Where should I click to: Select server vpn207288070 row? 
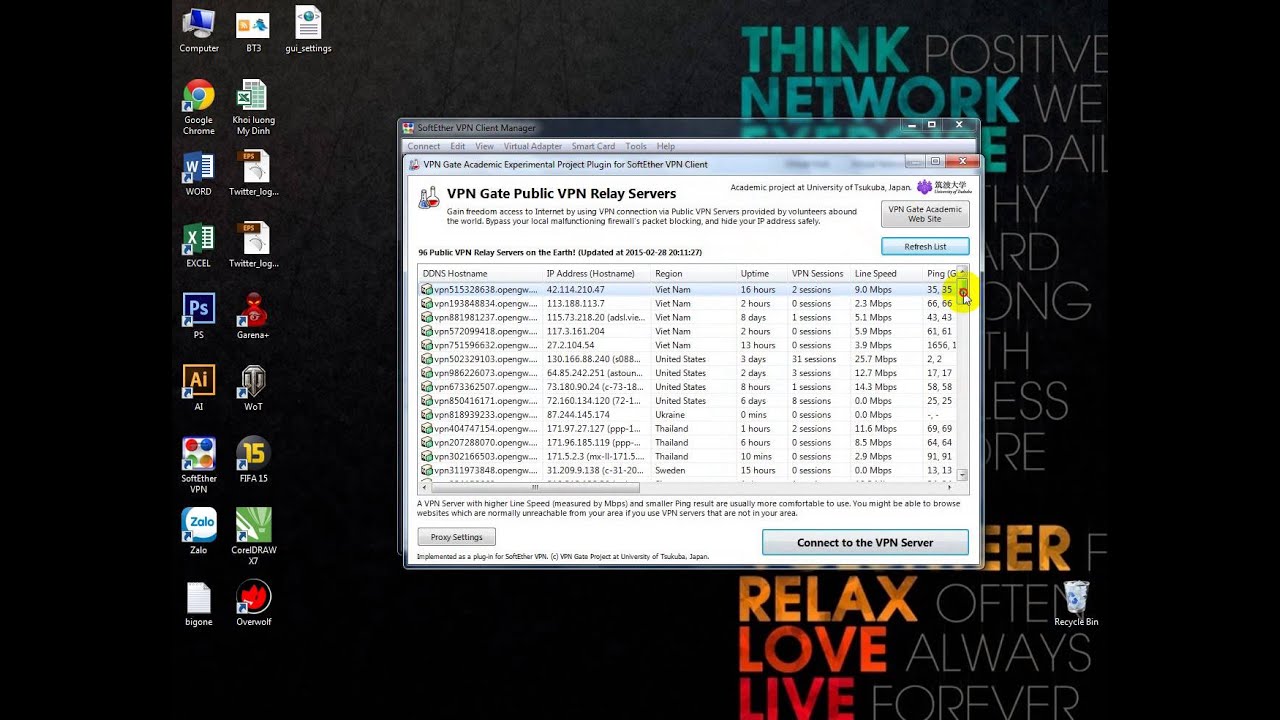687,443
